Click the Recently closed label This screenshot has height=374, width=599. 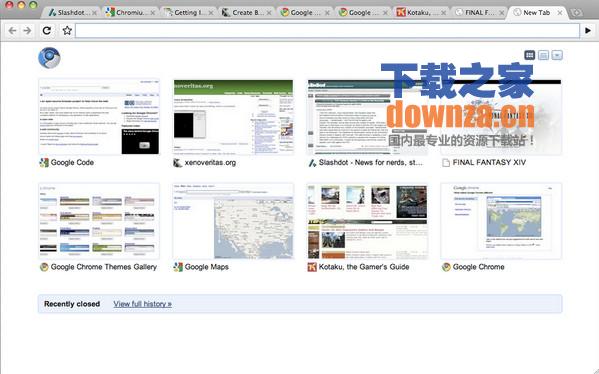[x=72, y=304]
